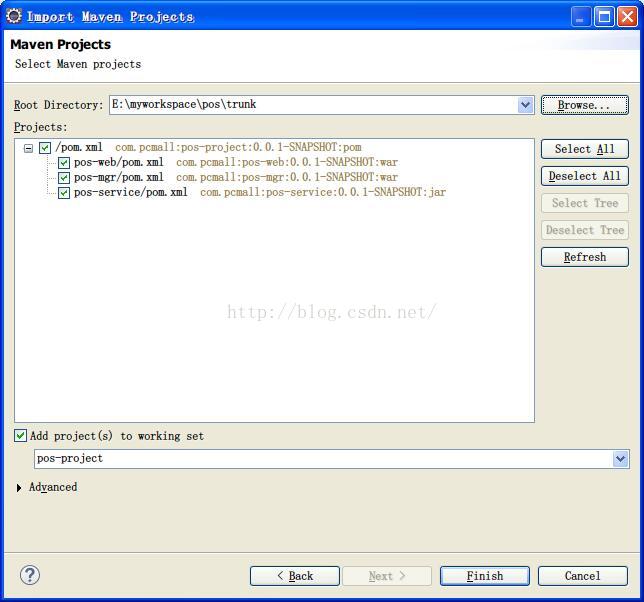Uncheck the pos-service/pom.xml checkbox

64,193
